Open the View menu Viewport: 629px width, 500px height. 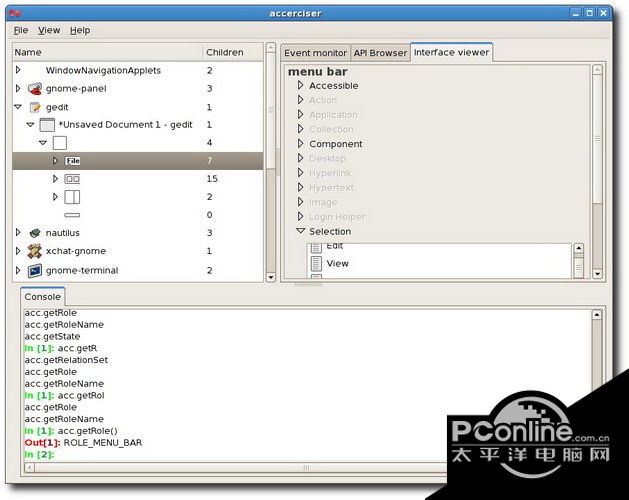coord(49,30)
